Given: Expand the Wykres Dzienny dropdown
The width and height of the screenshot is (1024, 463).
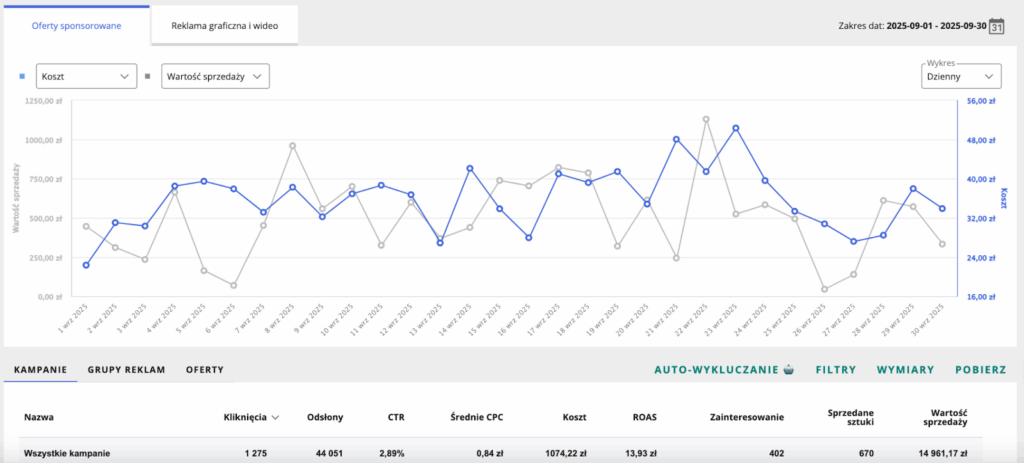Looking at the screenshot, I should tap(961, 76).
